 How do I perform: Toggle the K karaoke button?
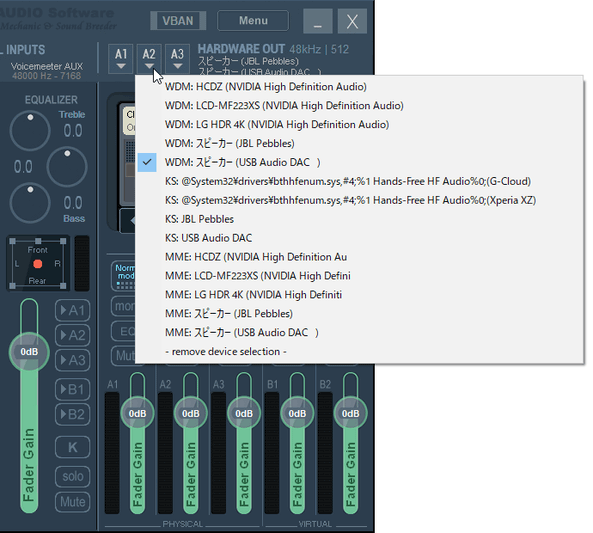click(x=73, y=447)
